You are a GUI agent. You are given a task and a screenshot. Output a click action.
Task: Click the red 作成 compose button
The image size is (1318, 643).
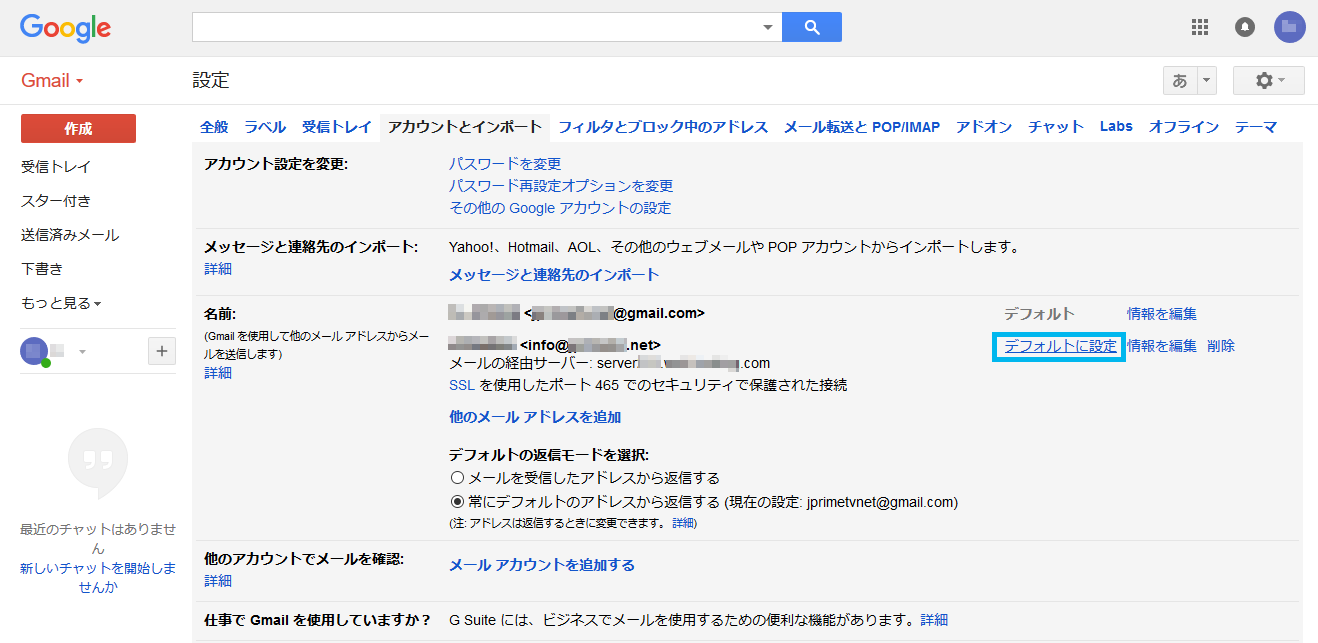78,128
